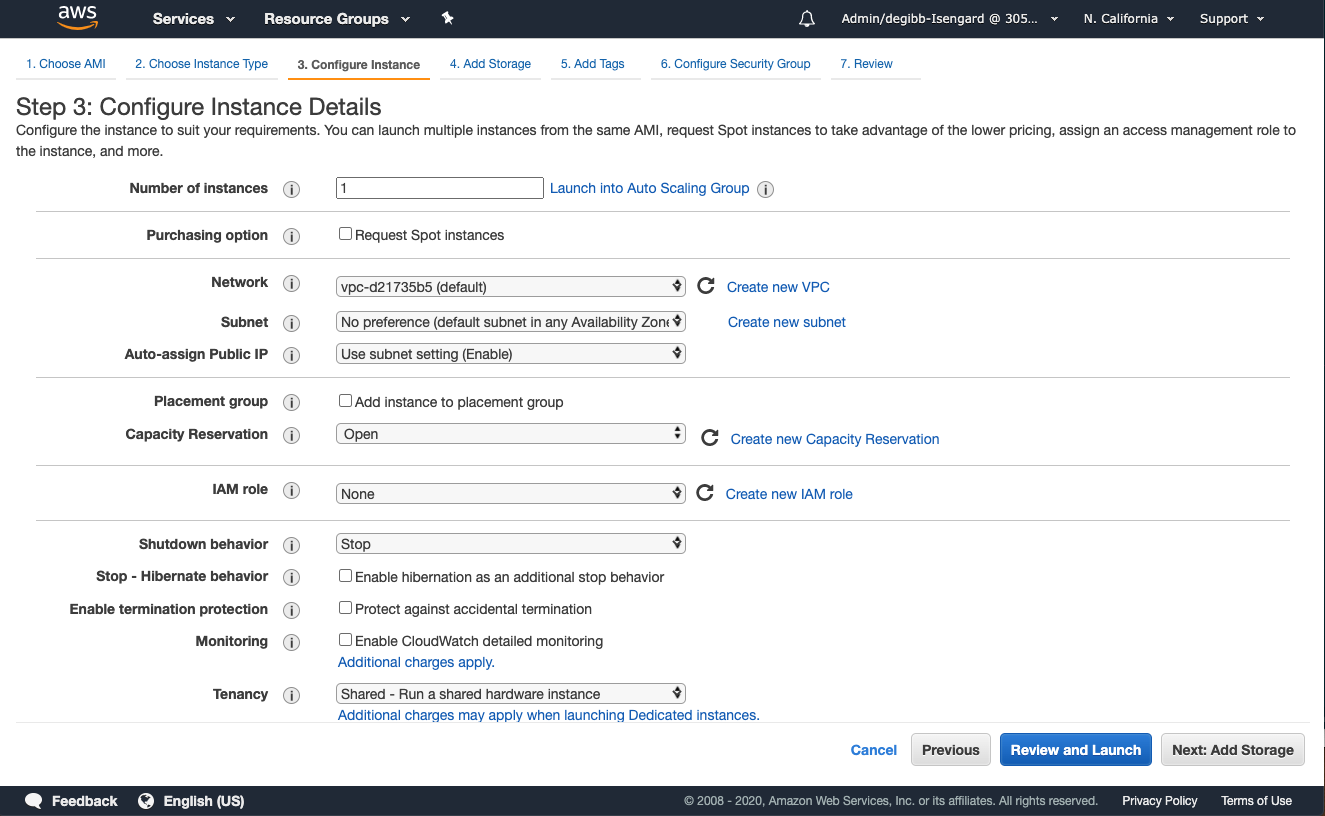Click the Feedback speech bubble icon
The width and height of the screenshot is (1325, 816).
(33, 800)
